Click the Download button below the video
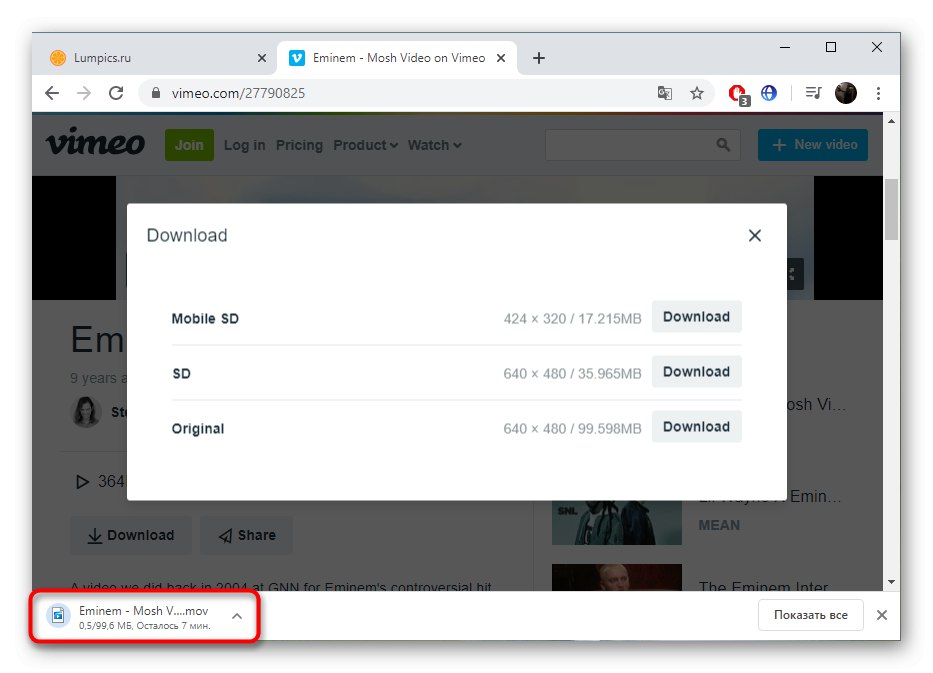 tap(131, 535)
